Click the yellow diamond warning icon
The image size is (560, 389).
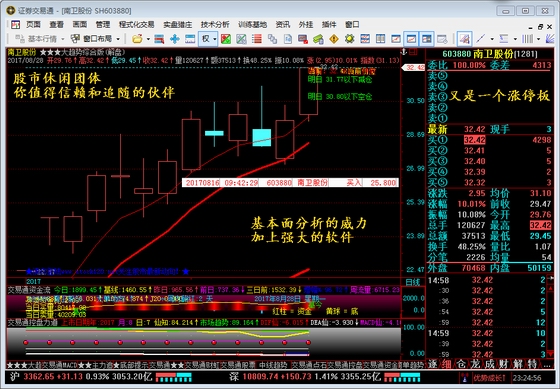(334, 39)
